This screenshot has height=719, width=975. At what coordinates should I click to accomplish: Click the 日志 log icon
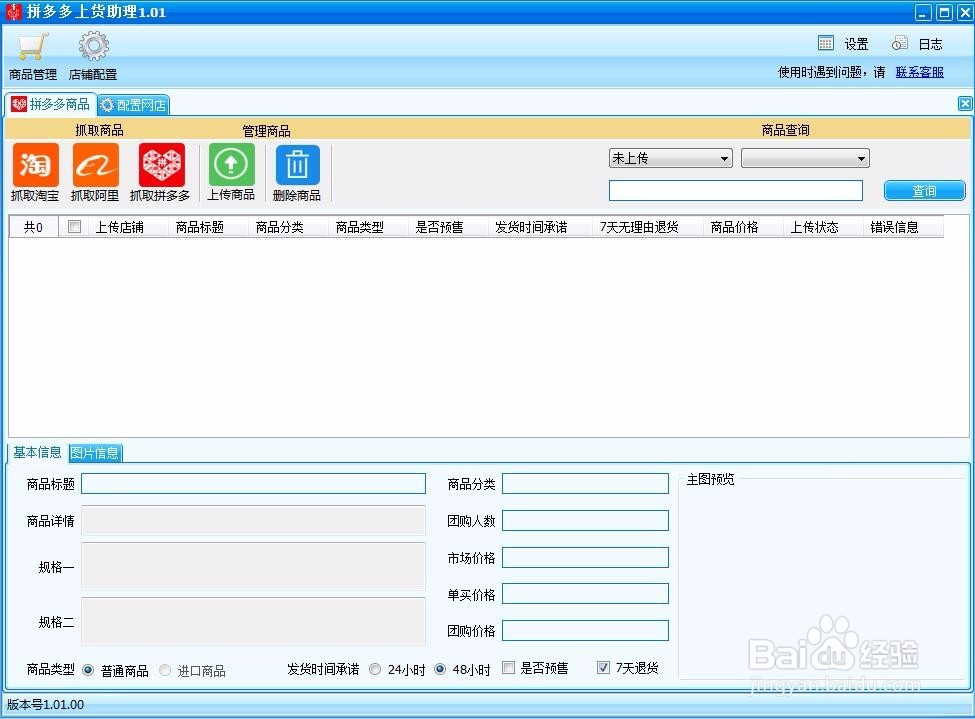click(x=899, y=43)
